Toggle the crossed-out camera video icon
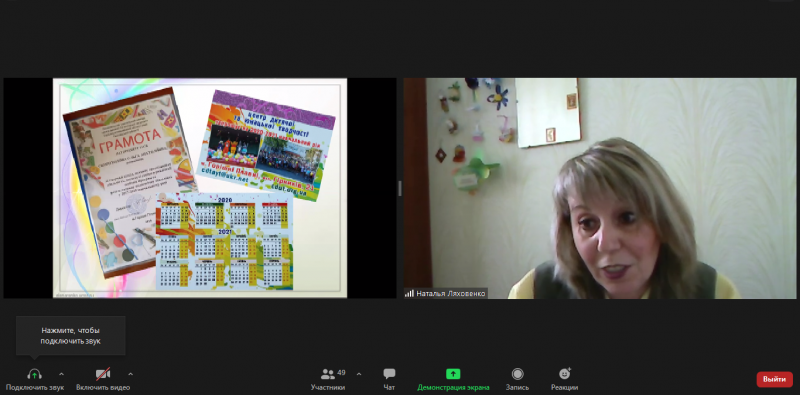Image resolution: width=800 pixels, height=395 pixels. [103, 374]
